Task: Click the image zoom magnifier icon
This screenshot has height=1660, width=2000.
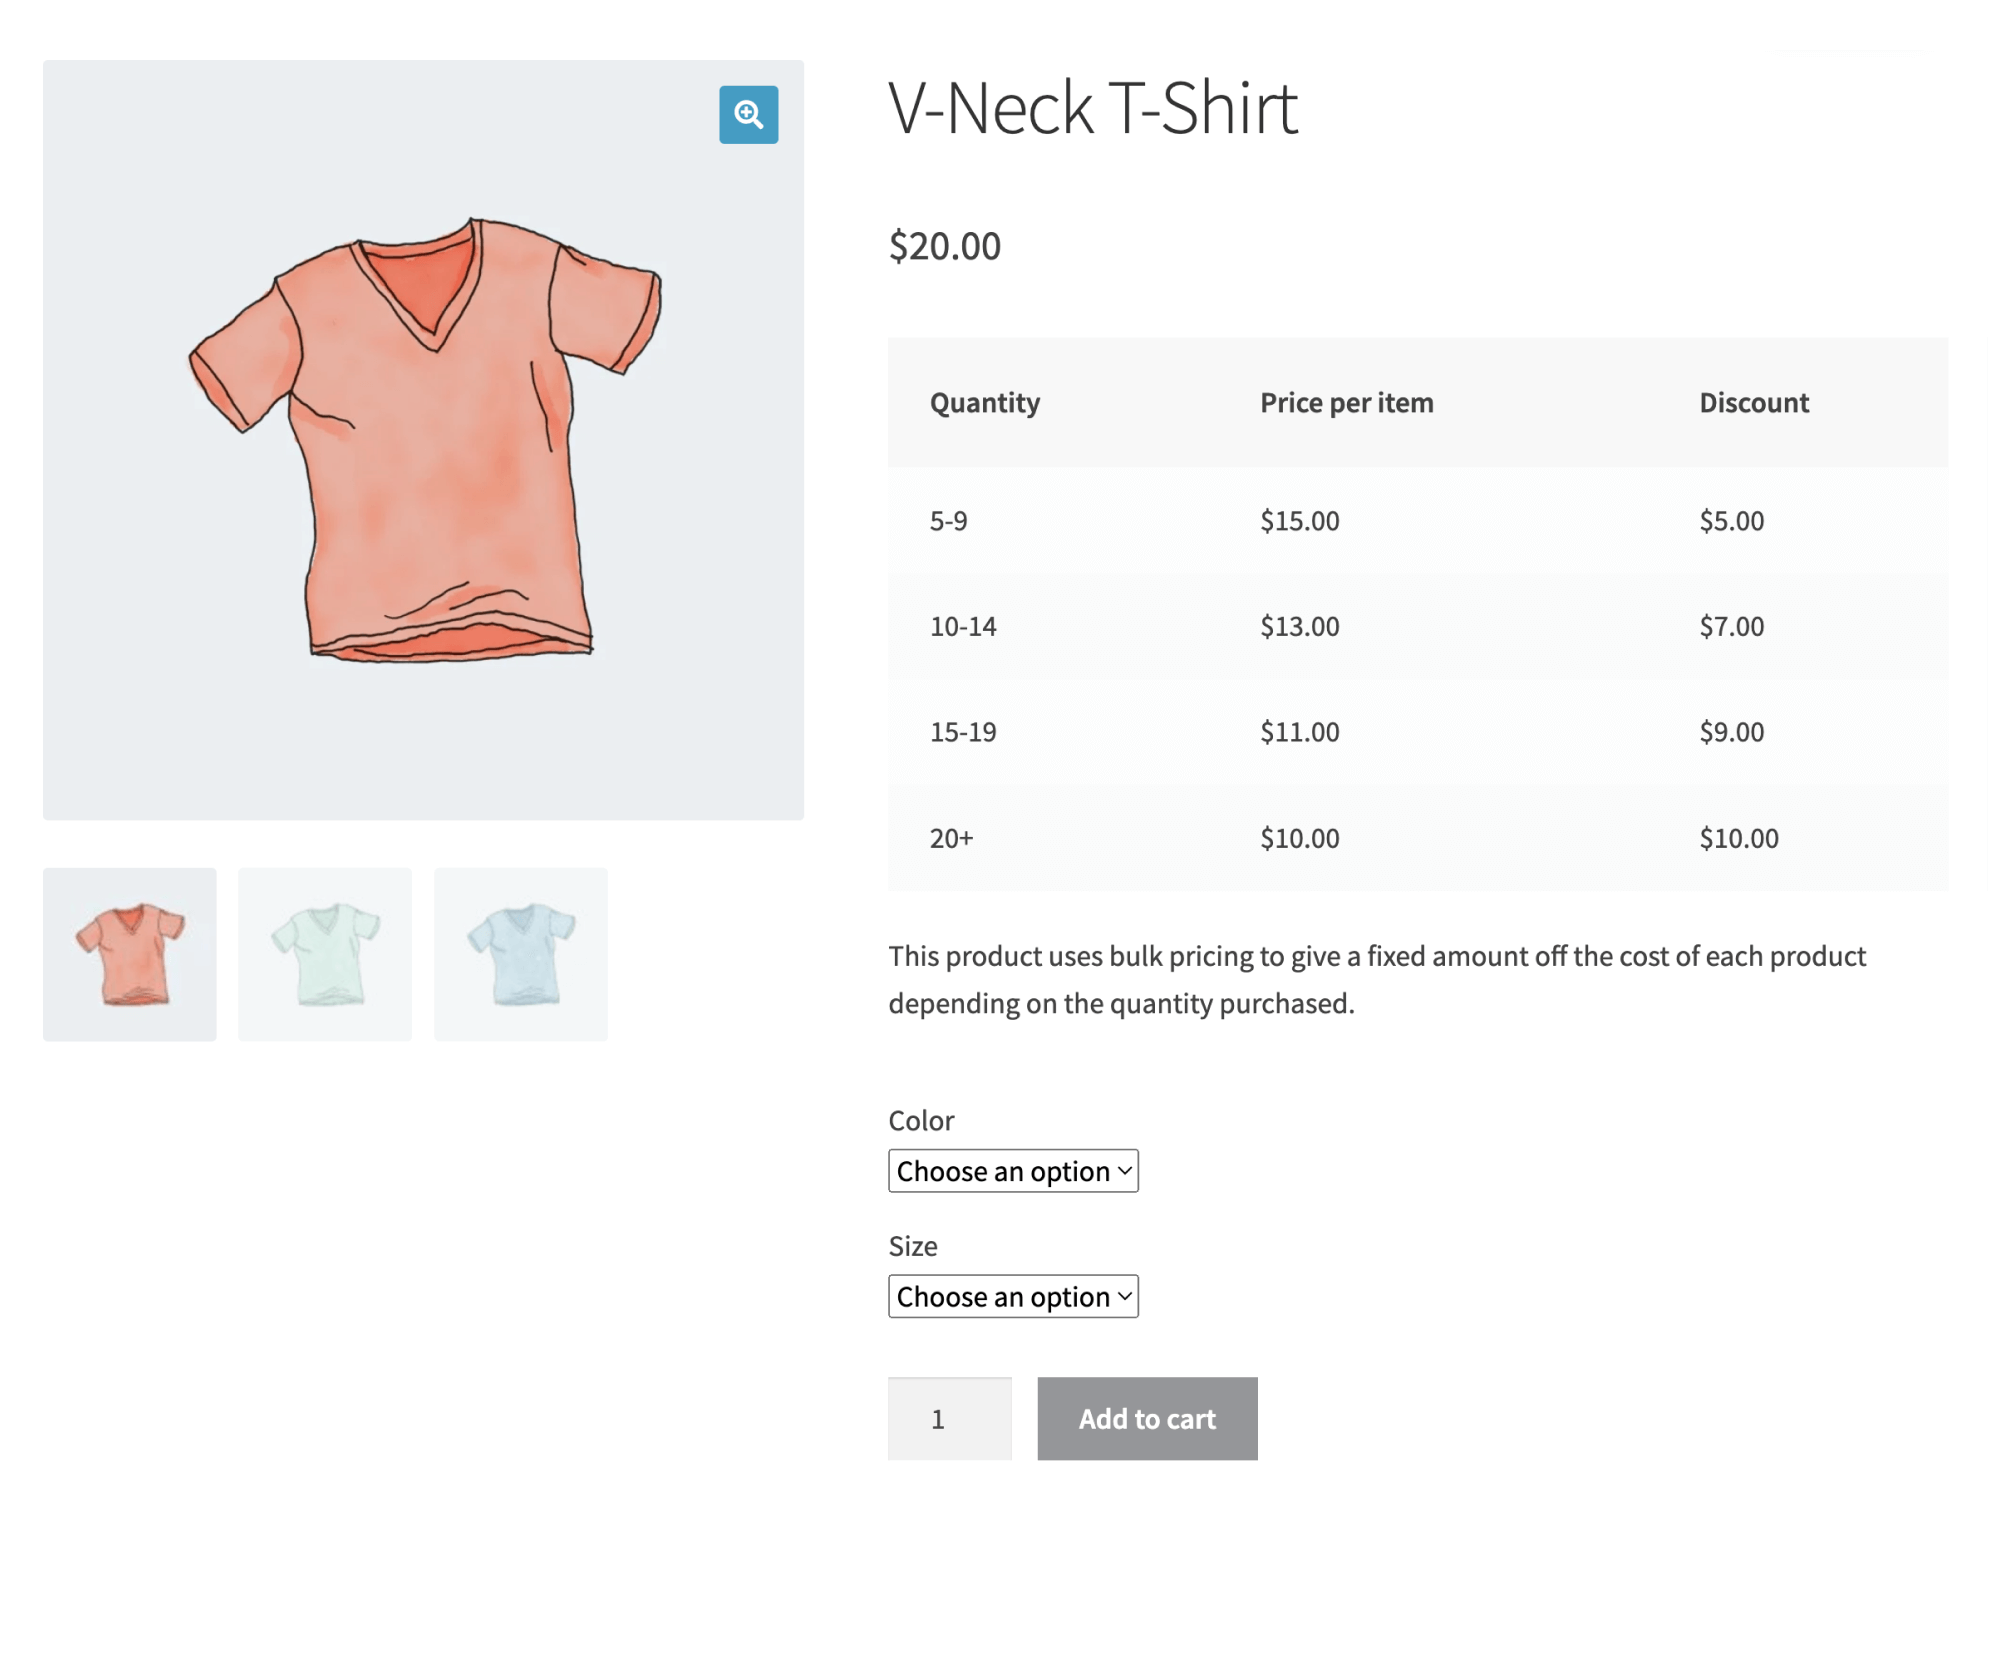Action: pyautogui.click(x=747, y=114)
